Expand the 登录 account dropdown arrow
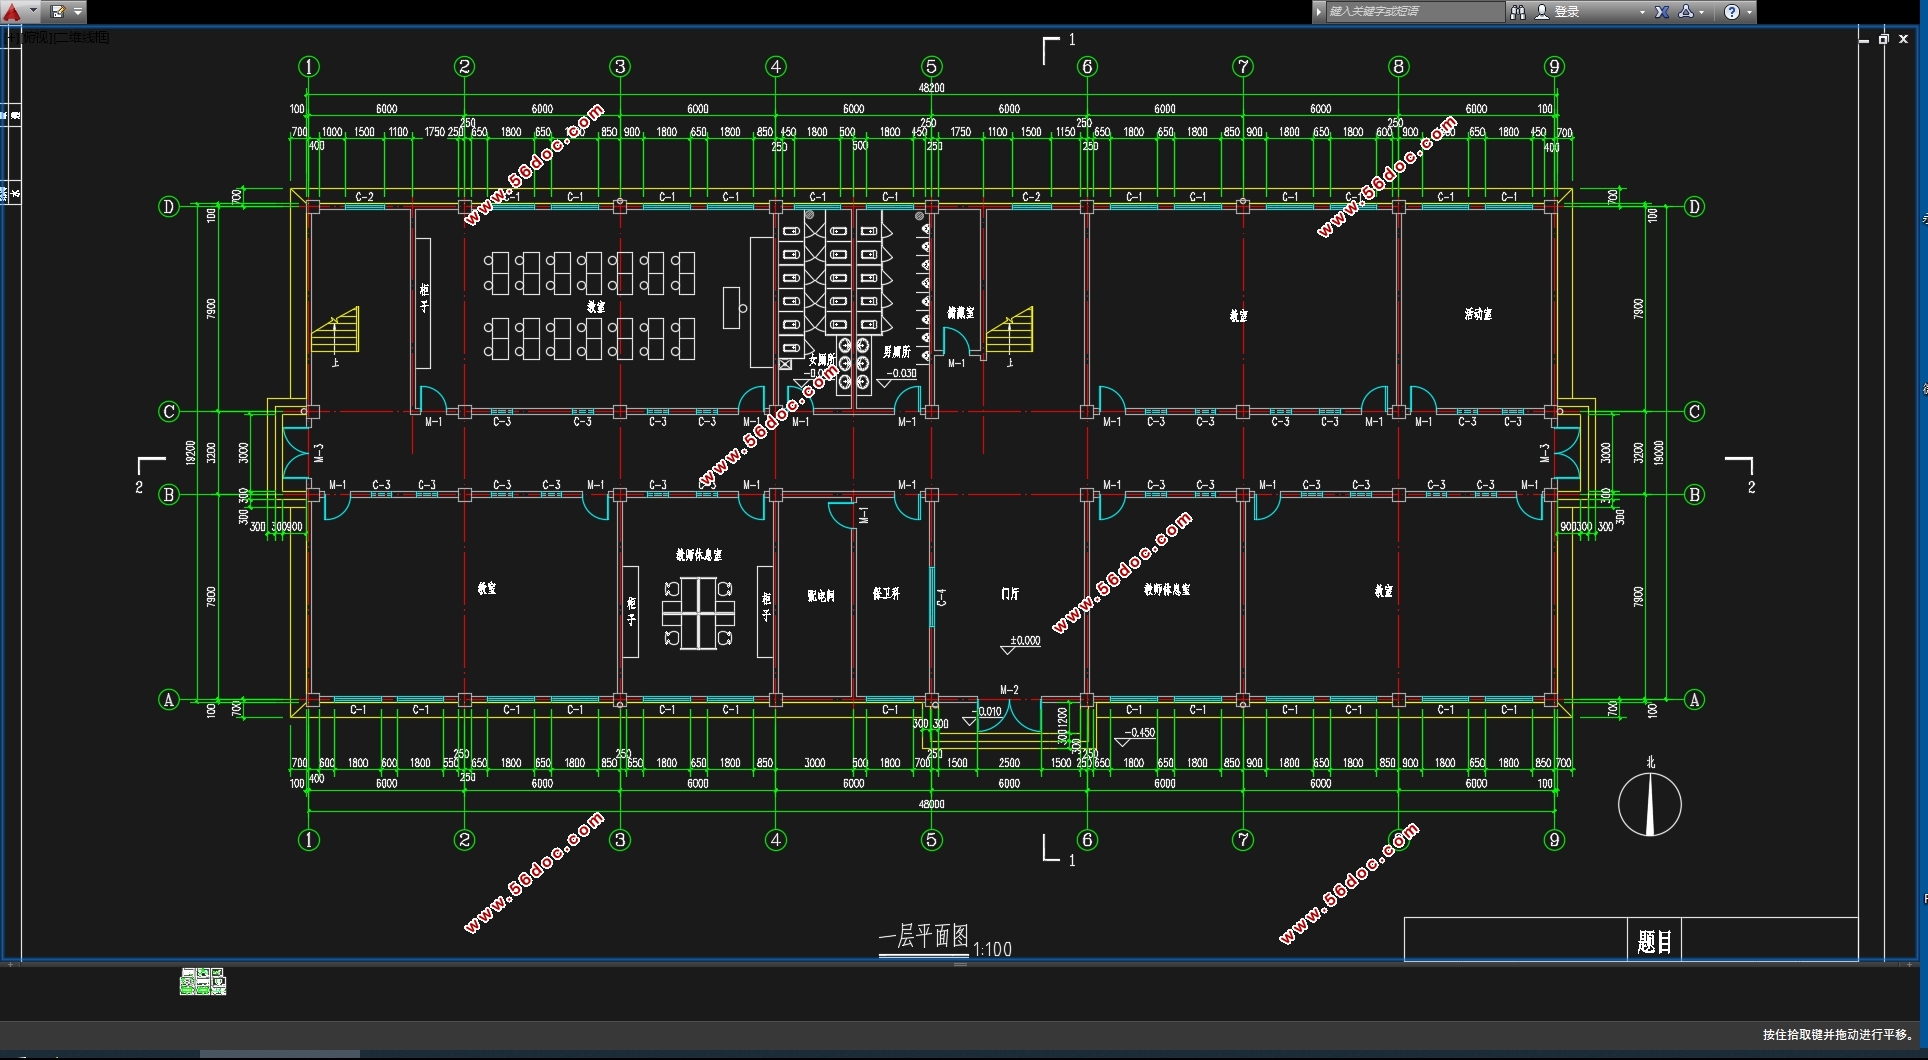1928x1060 pixels. coord(1642,12)
